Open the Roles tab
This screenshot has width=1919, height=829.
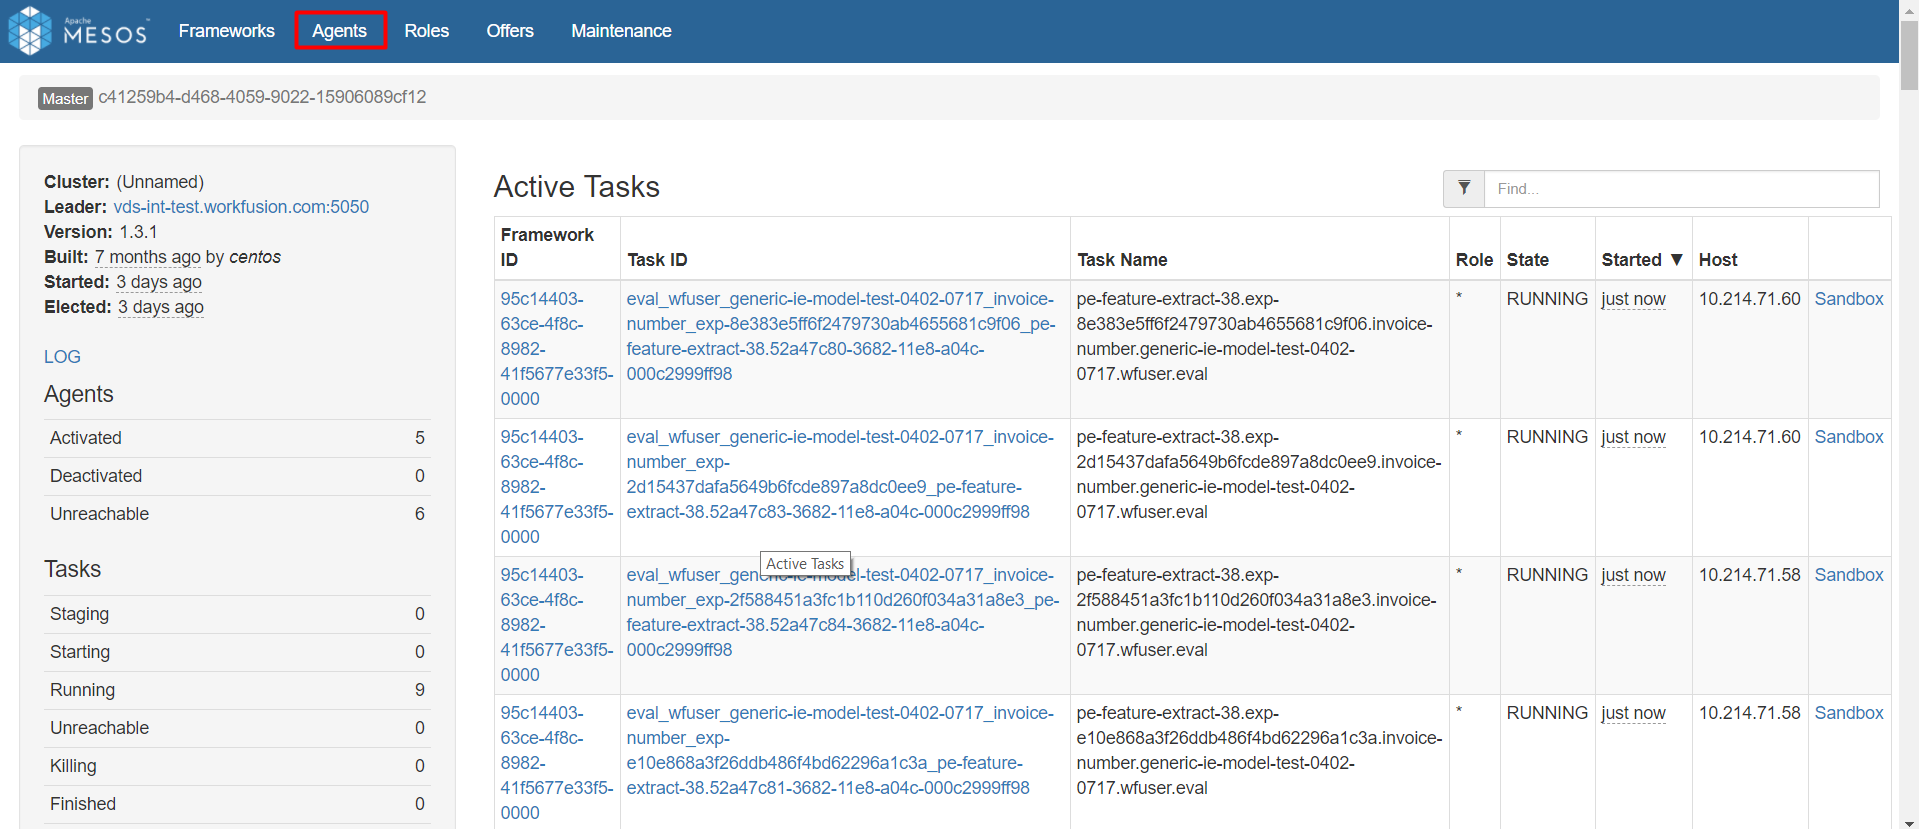click(427, 31)
